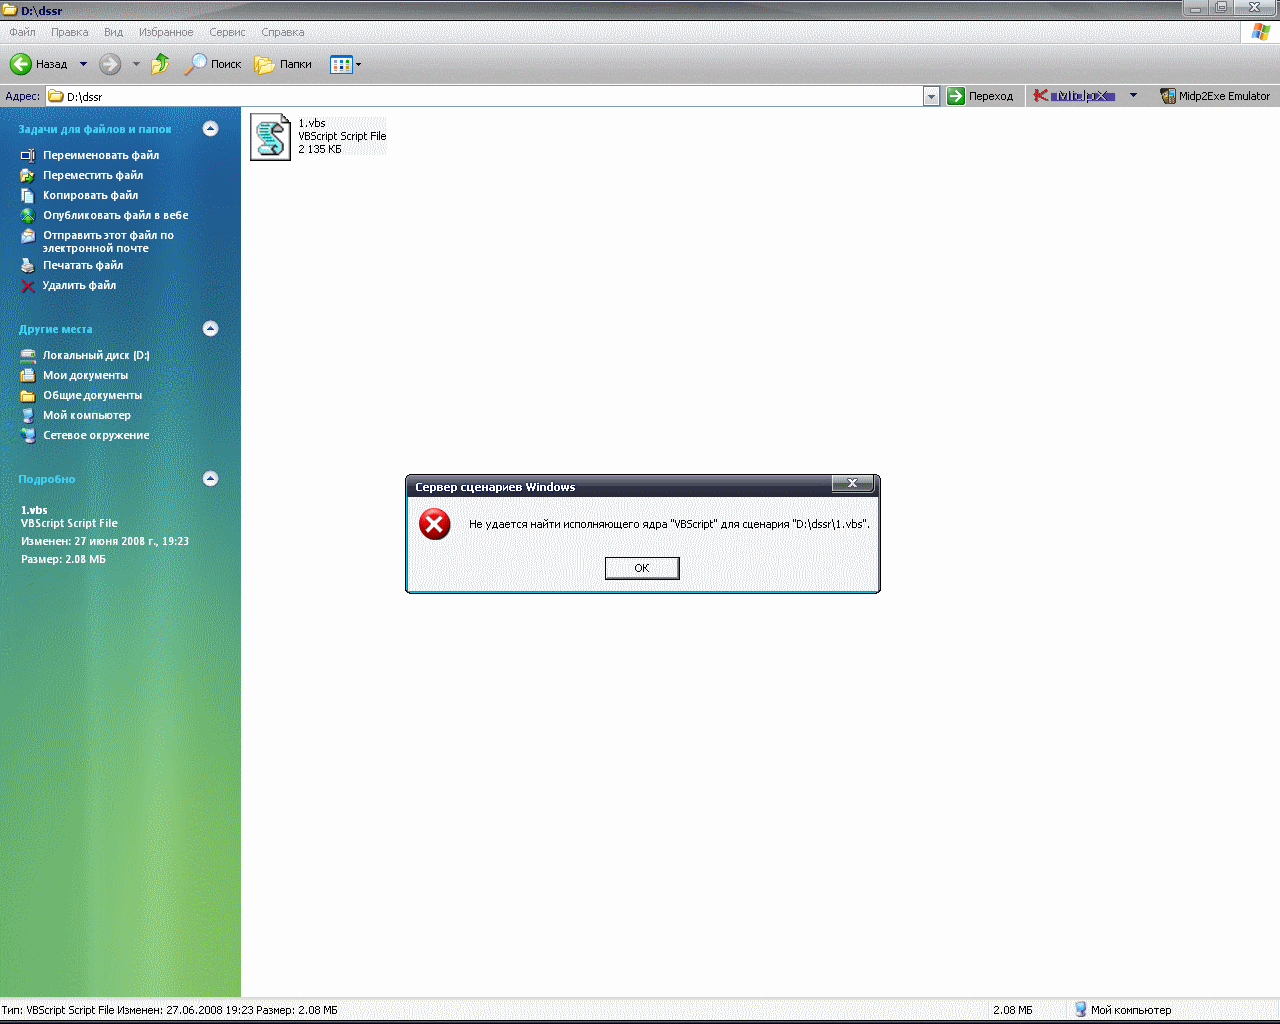The image size is (1280, 1024).
Task: Click send file by e-mail link
Action: [x=108, y=241]
